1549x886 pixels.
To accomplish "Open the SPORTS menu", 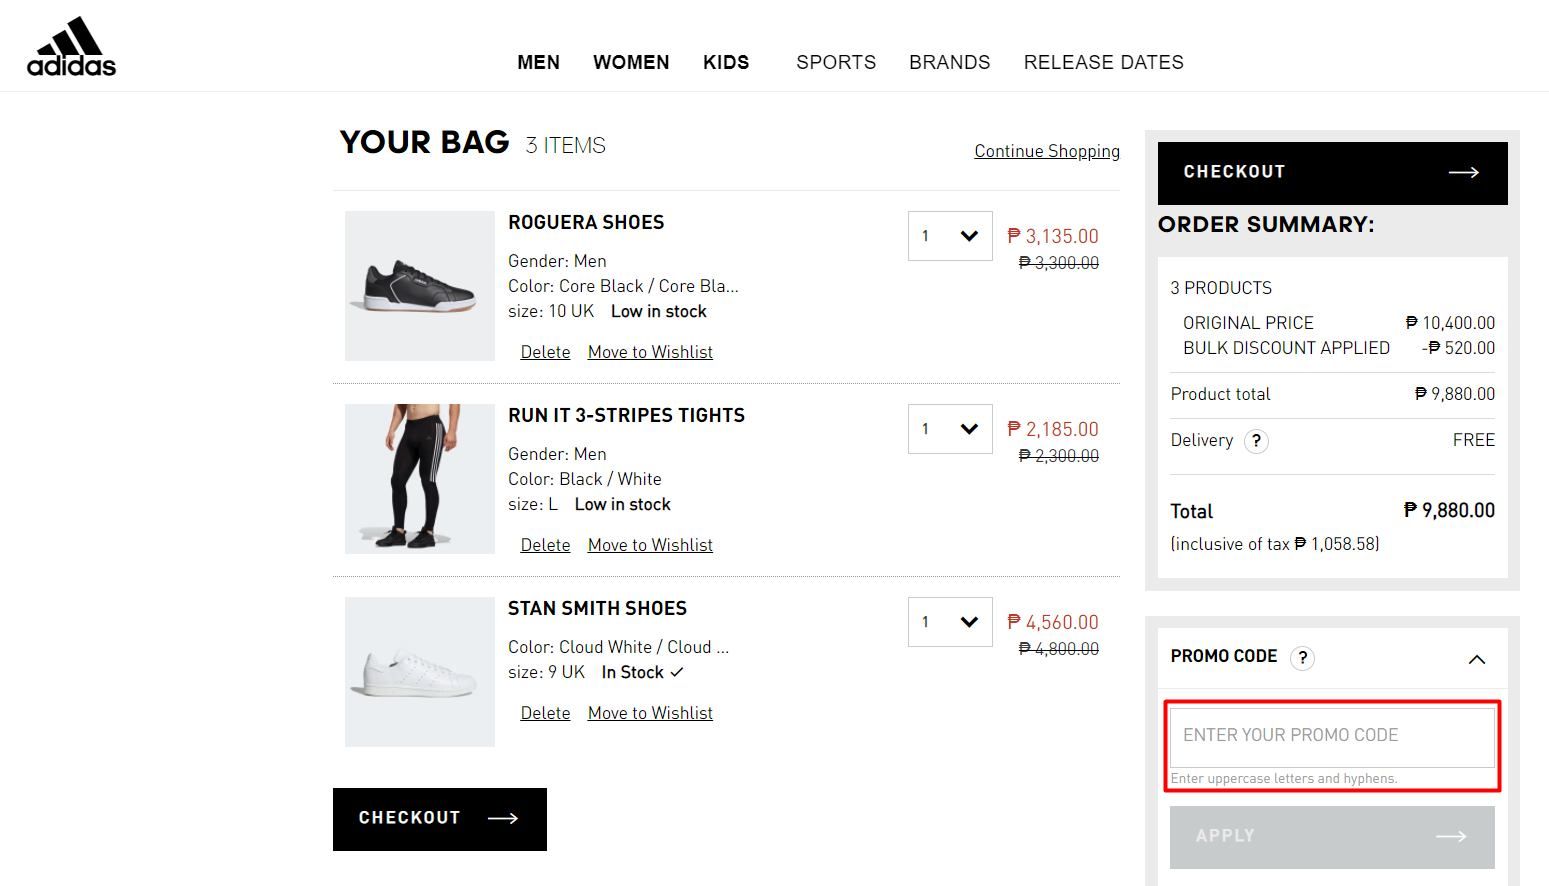I will pyautogui.click(x=836, y=62).
